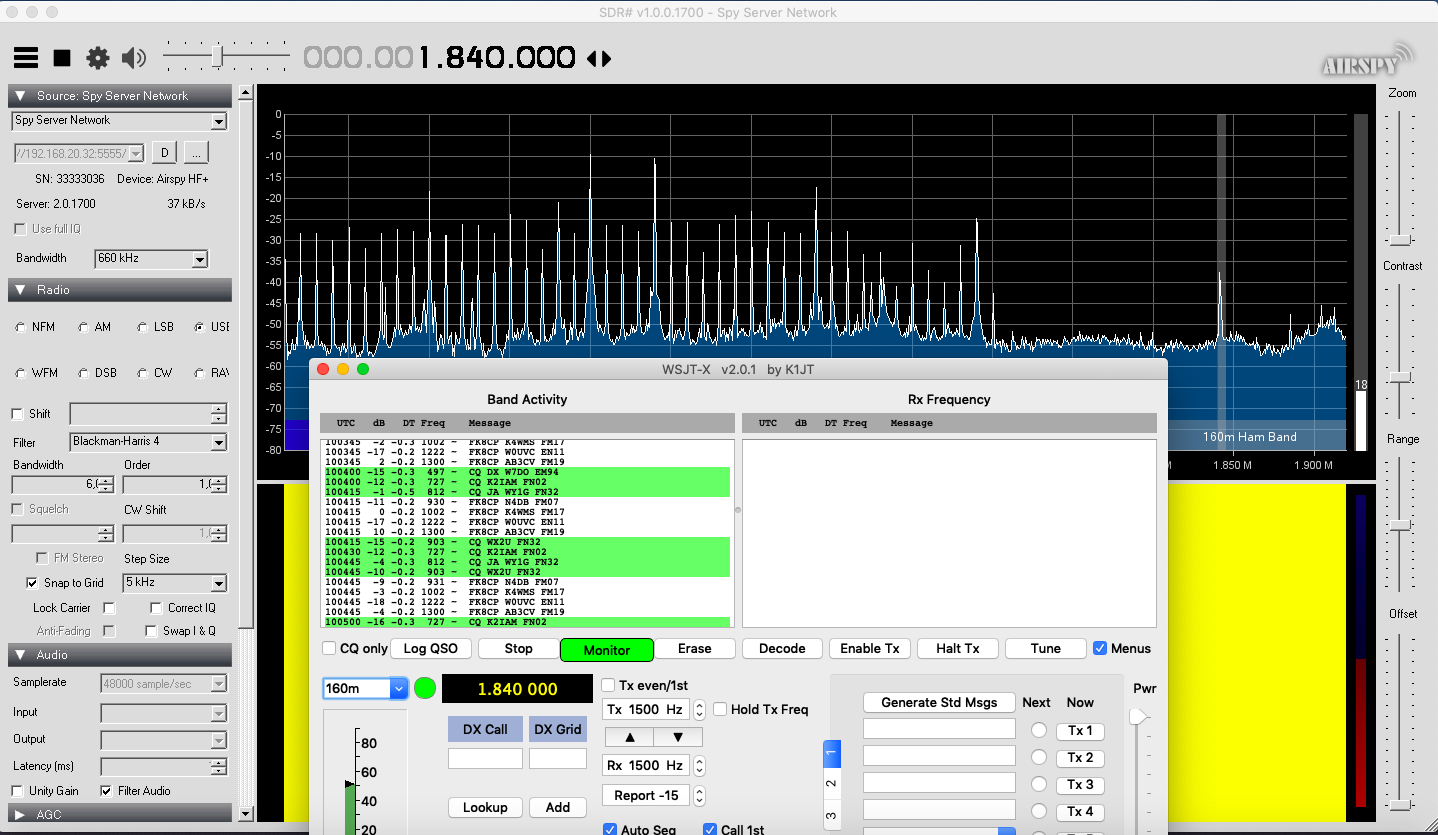The width and height of the screenshot is (1438, 835).
Task: Click the Enable Tx button
Action: tap(869, 648)
